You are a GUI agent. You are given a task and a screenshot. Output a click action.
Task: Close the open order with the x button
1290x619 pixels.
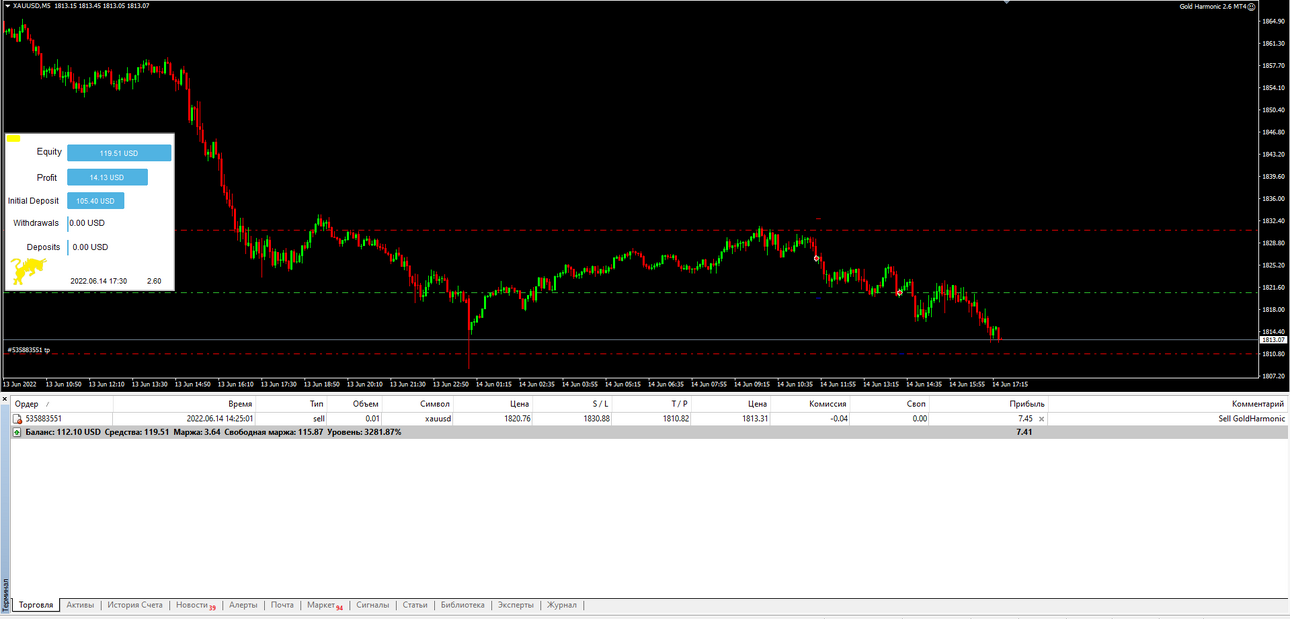[1041, 419]
